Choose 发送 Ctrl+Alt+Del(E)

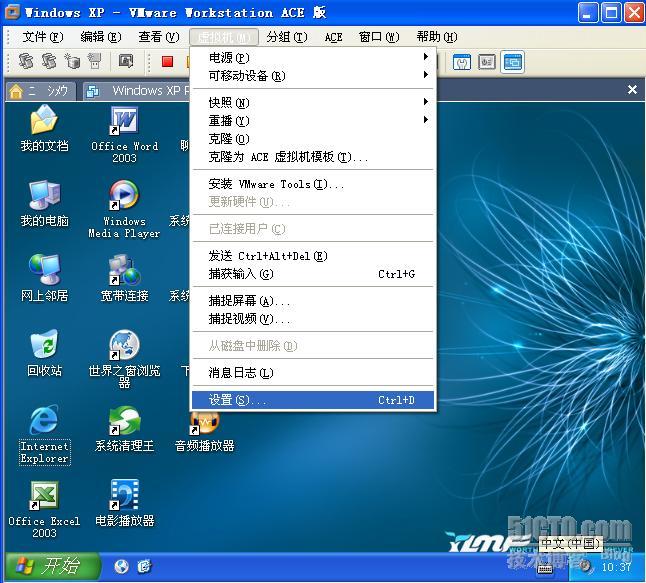point(313,256)
